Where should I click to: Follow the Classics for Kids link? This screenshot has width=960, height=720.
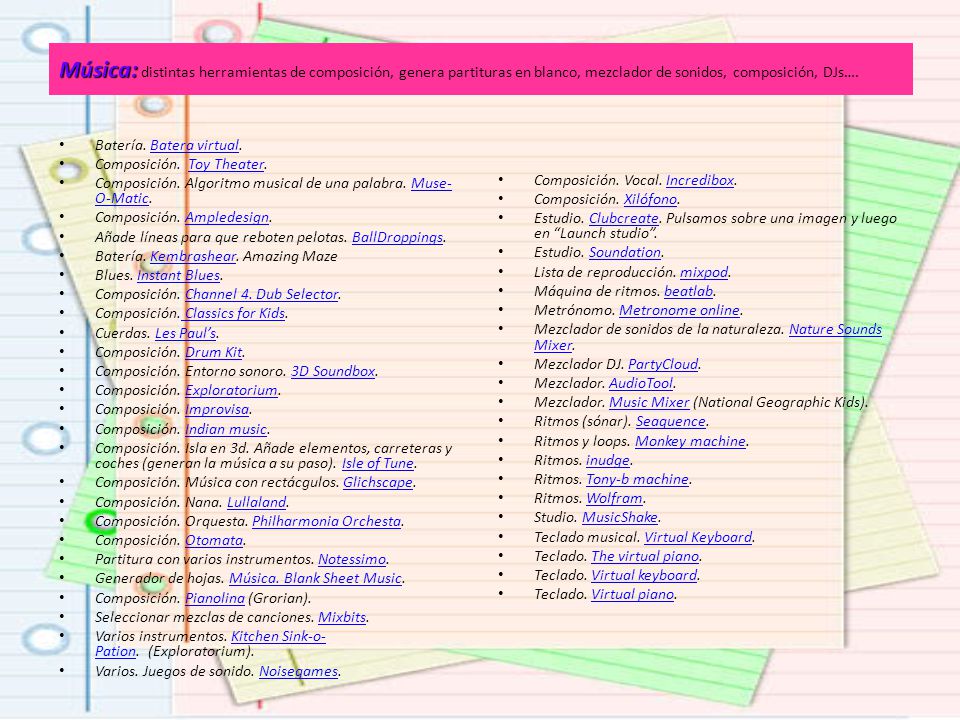[235, 313]
